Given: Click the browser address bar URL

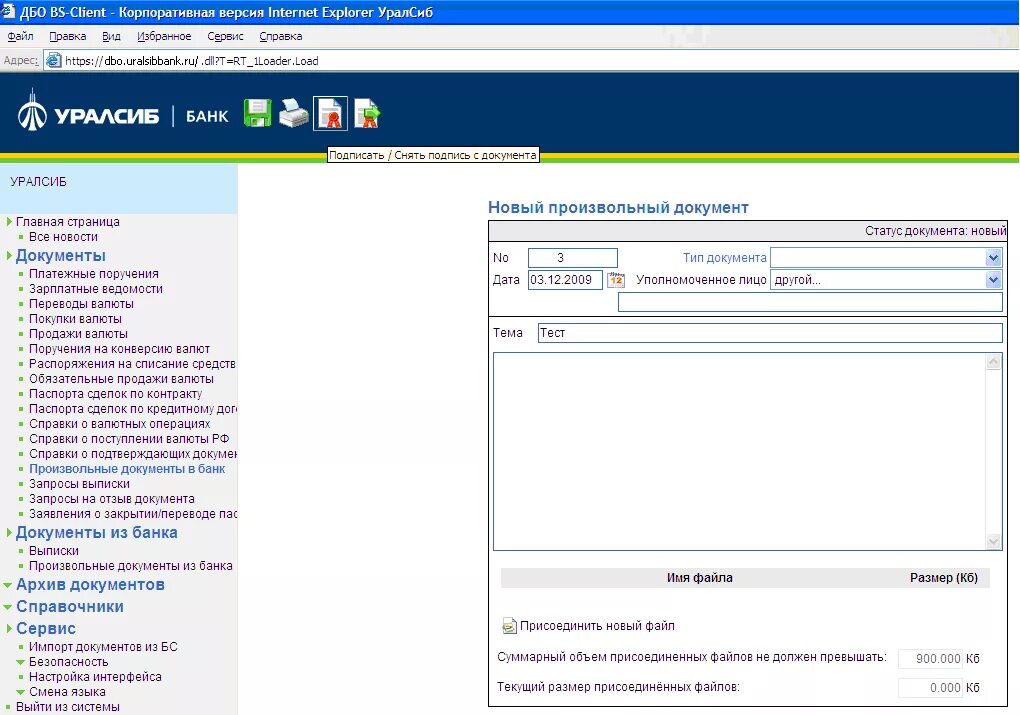Looking at the screenshot, I should click(191, 61).
